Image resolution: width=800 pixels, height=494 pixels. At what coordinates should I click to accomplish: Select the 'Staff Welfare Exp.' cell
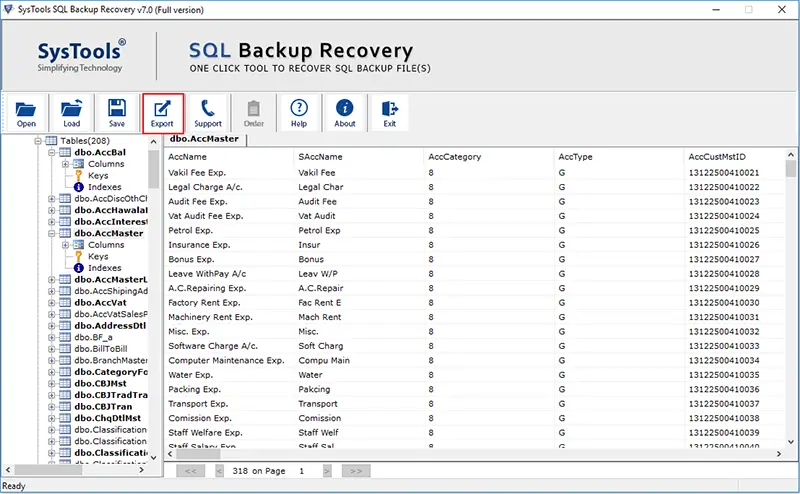229,433
